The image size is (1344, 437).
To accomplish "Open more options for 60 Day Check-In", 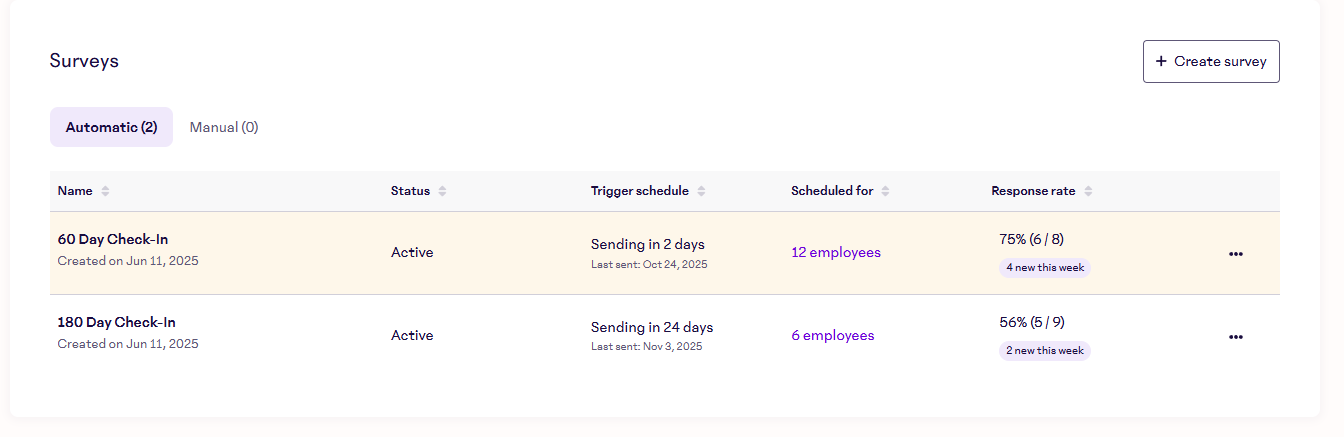I will (x=1236, y=253).
